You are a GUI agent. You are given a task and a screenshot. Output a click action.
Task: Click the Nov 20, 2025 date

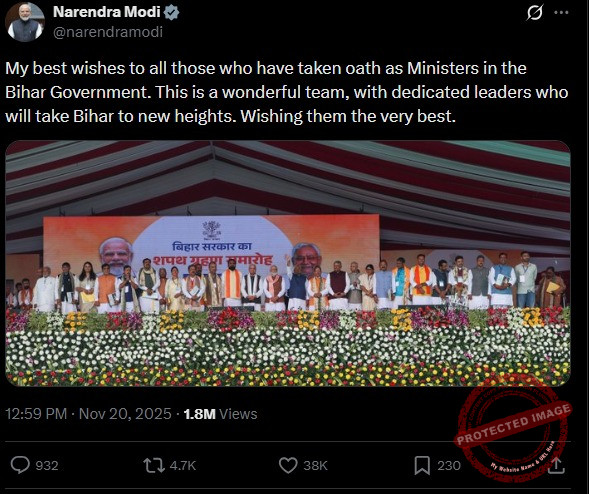(125, 414)
